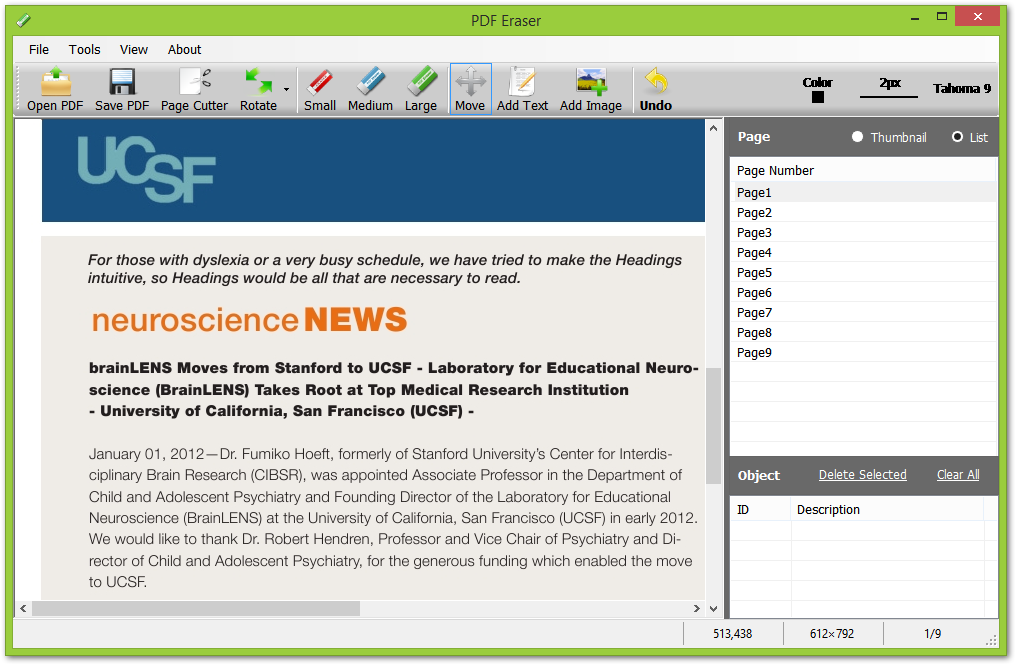Activate the Move tool
Viewport: 1016px width, 665px height.
pyautogui.click(x=470, y=89)
